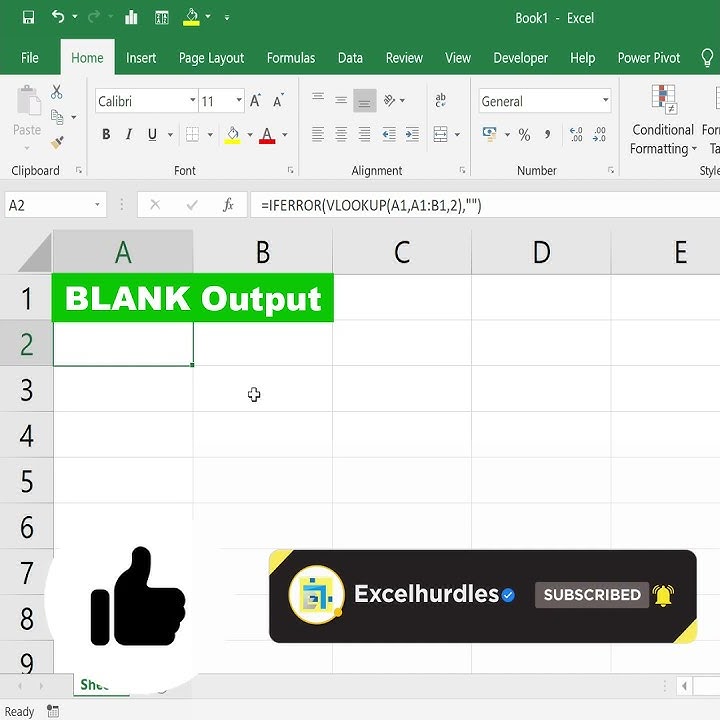Switch to the Page Layout tab

click(211, 58)
